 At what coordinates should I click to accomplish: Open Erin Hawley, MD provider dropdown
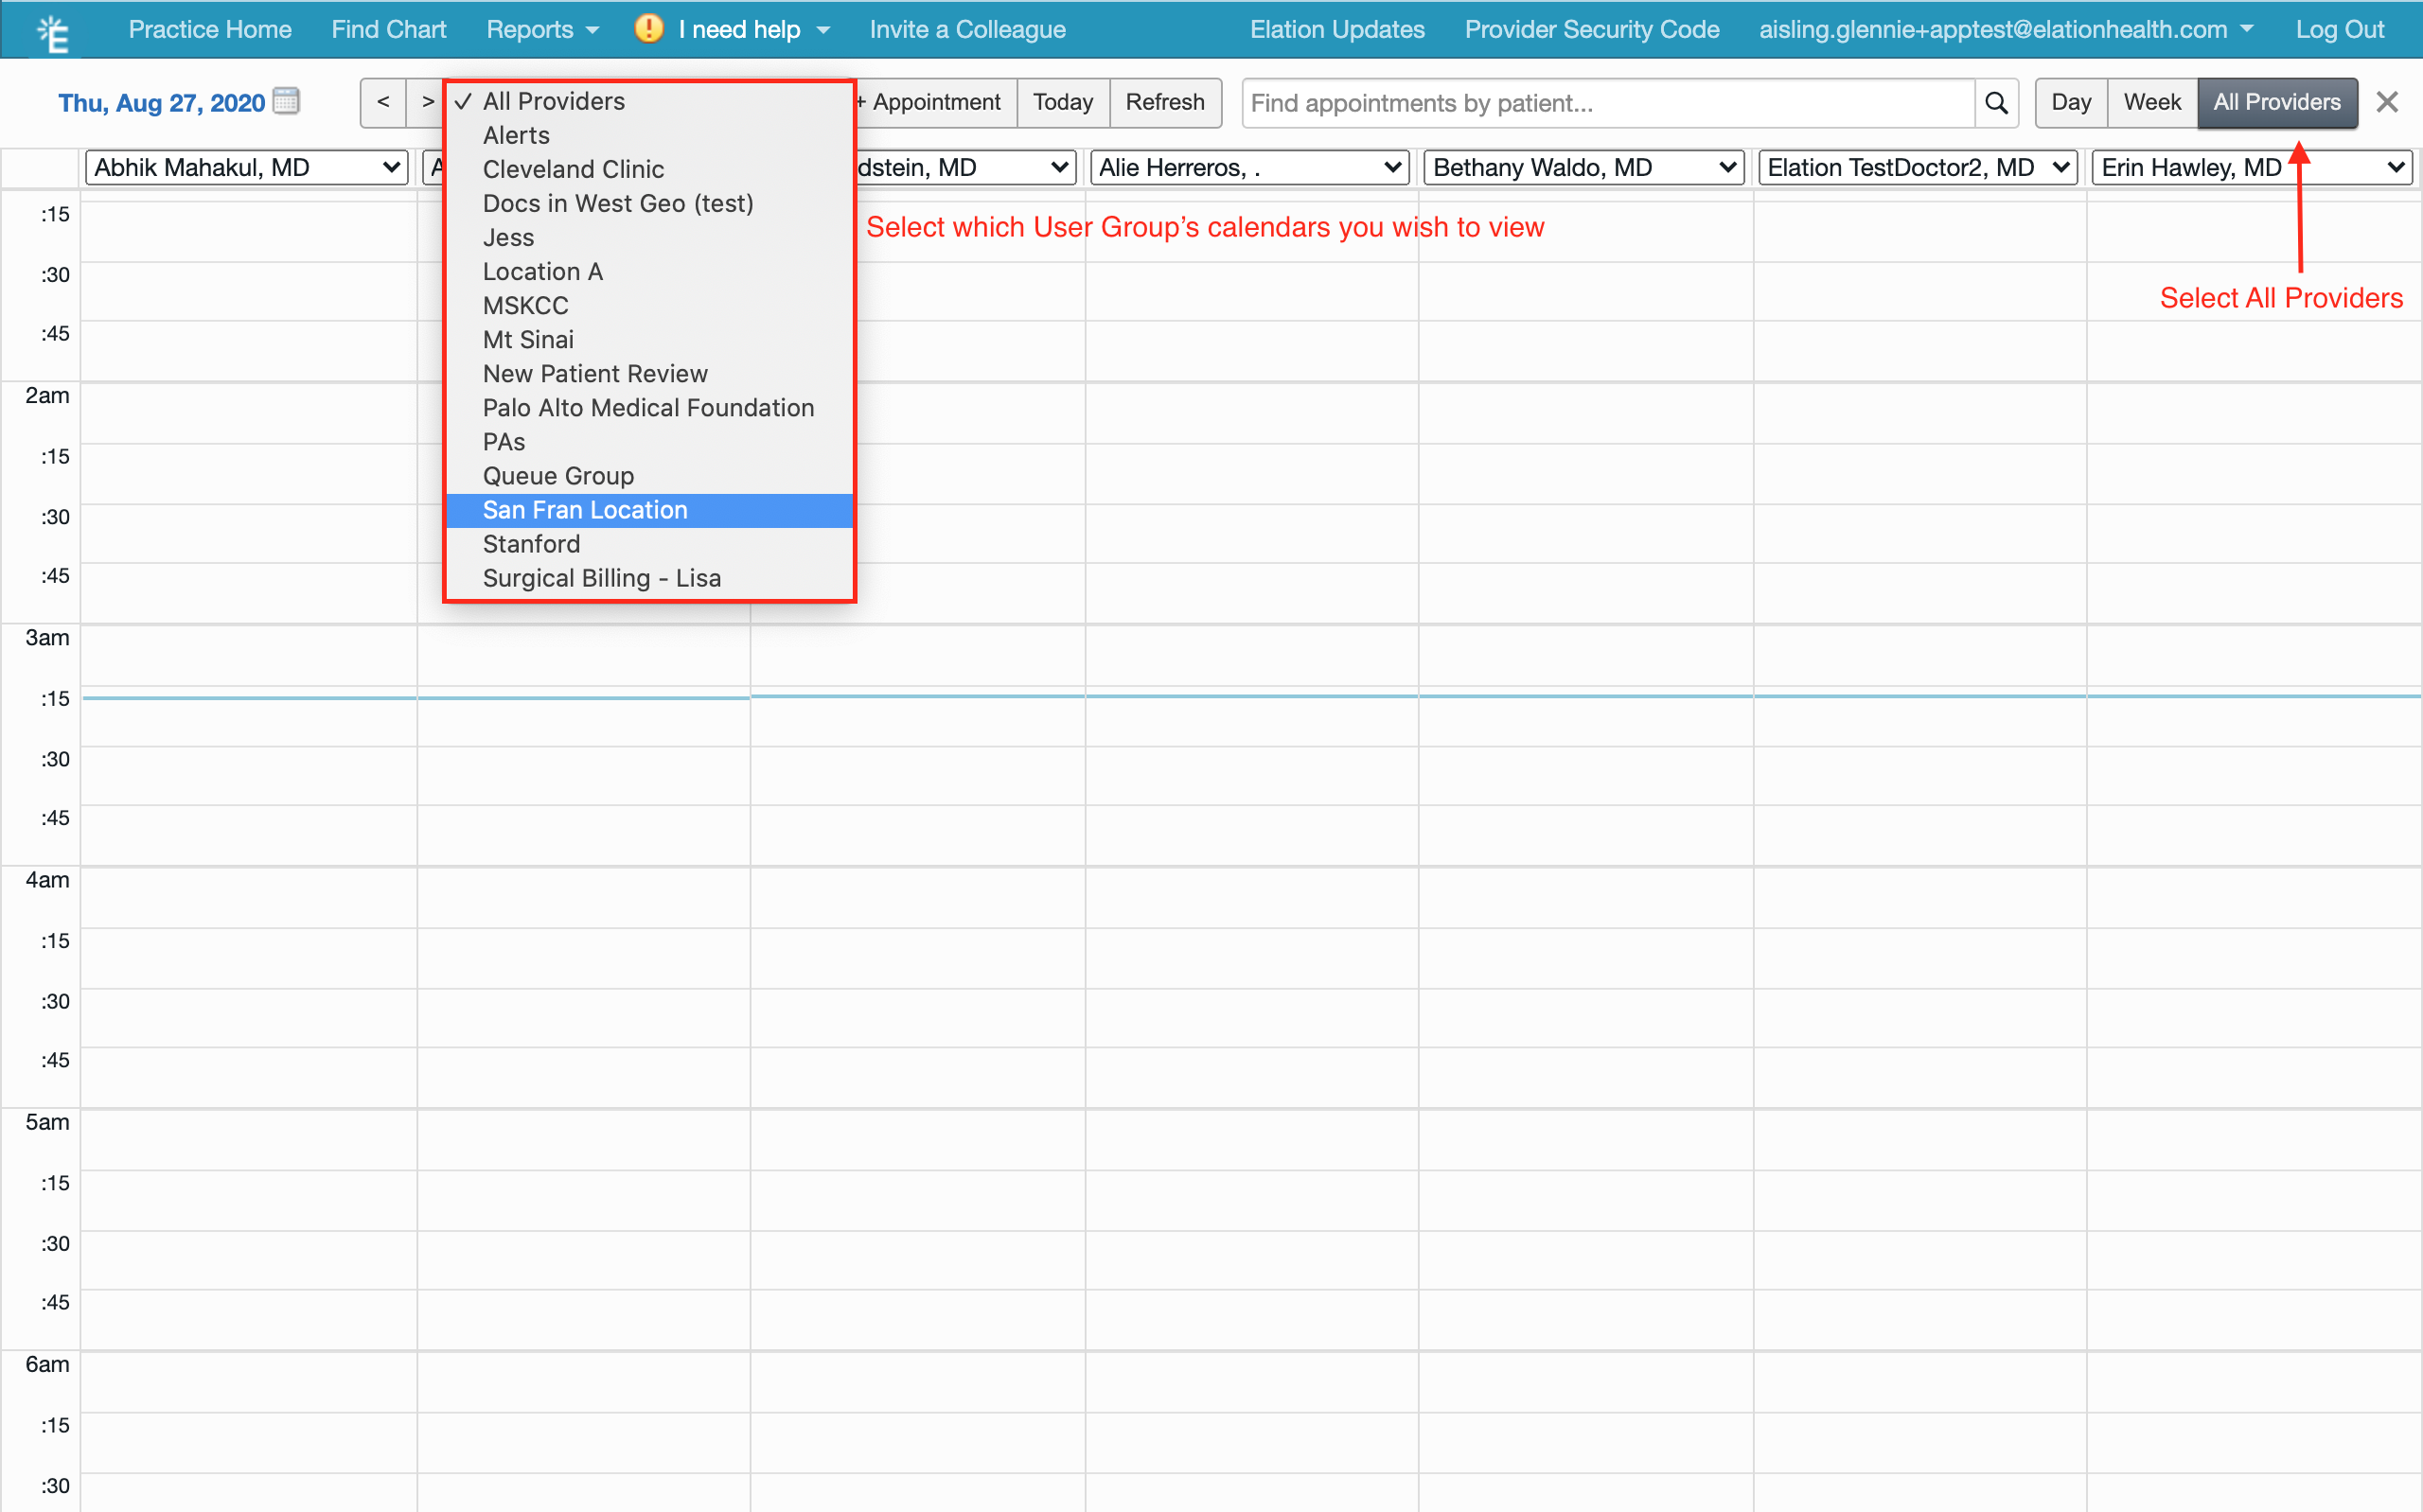pyautogui.click(x=2252, y=167)
